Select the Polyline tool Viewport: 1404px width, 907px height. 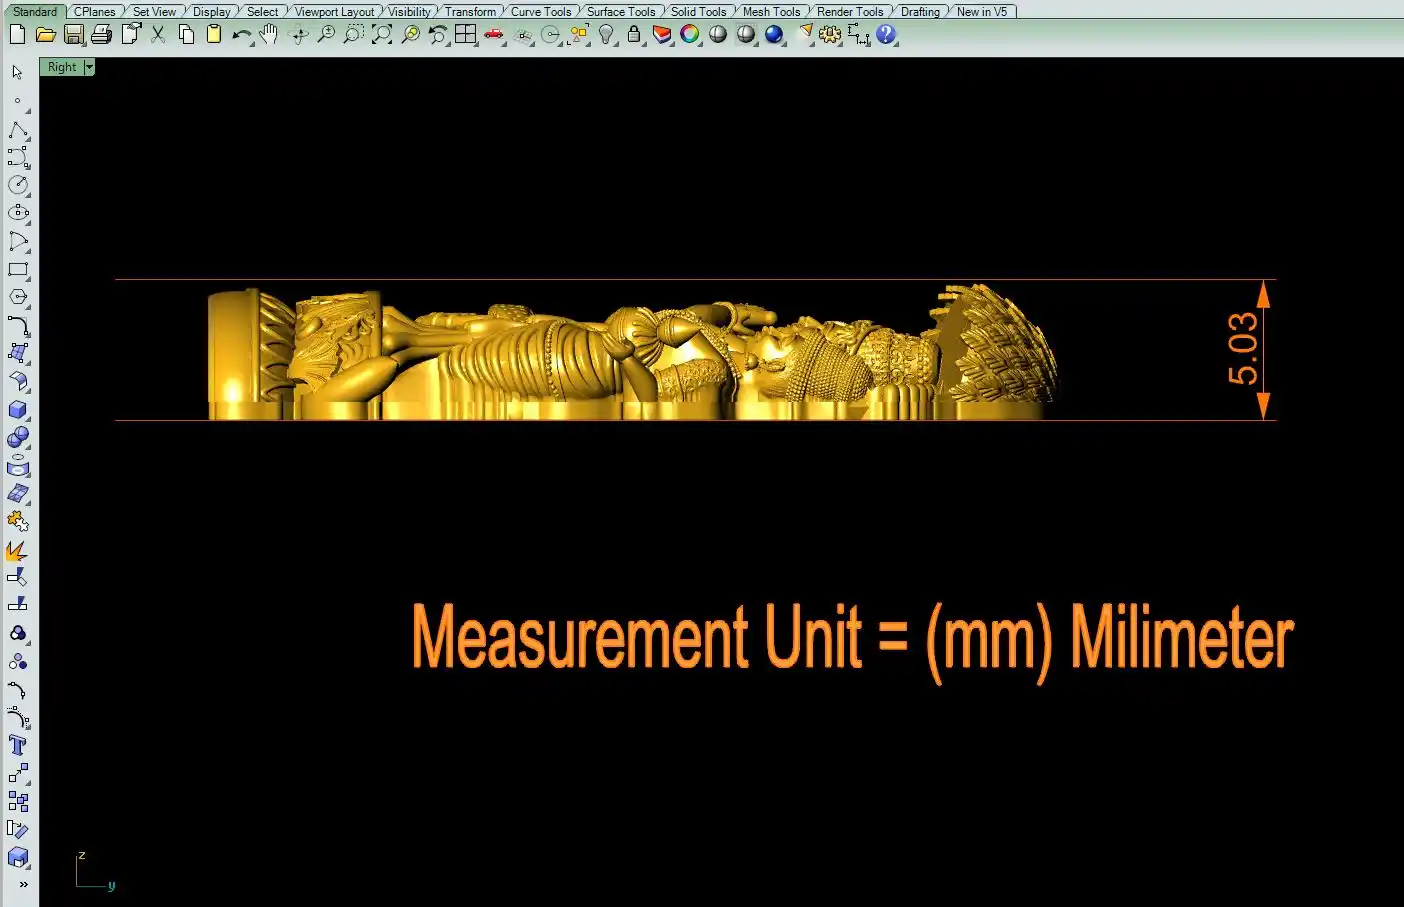pyautogui.click(x=18, y=131)
